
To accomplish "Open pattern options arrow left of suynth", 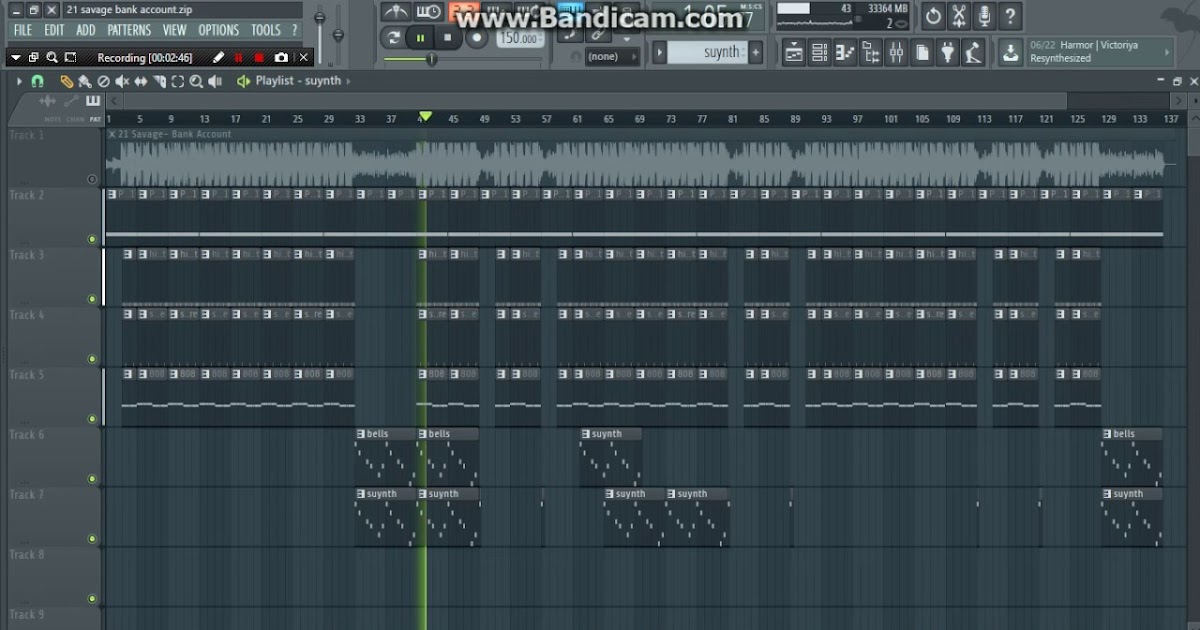I will (659, 52).
